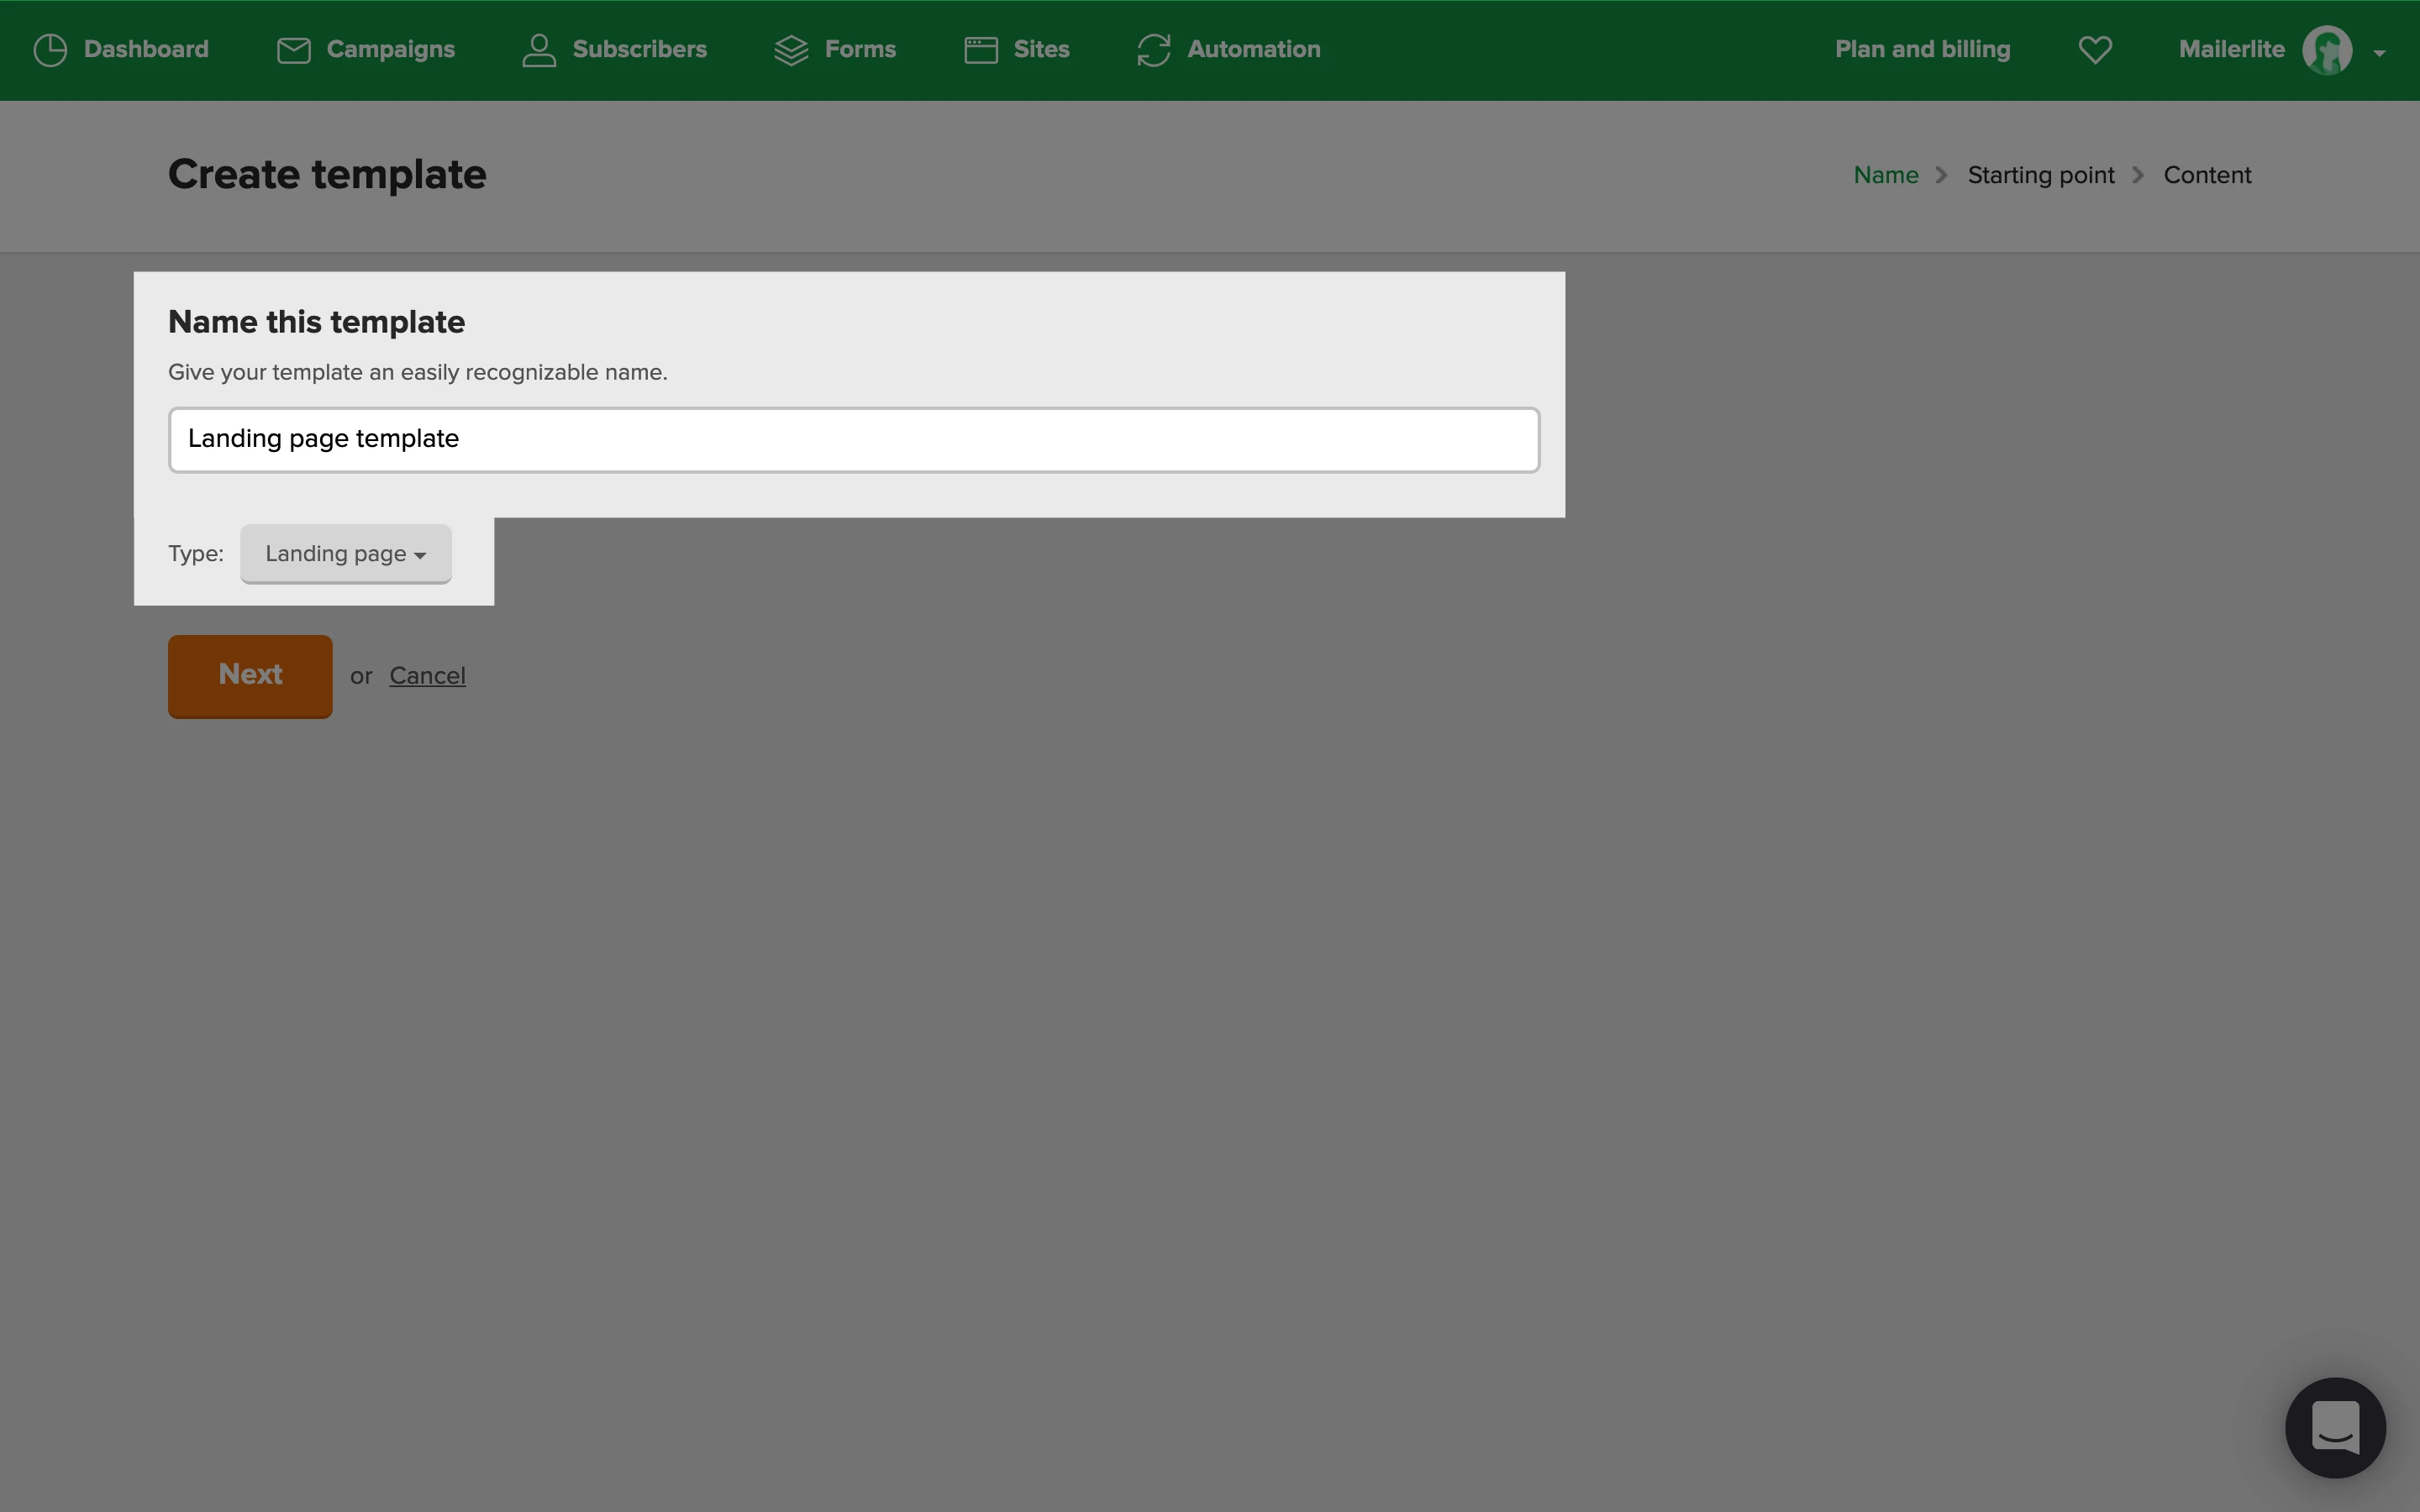Screen dimensions: 2420x1512
Task: Select the Starting point breadcrumb step
Action: [2040, 175]
